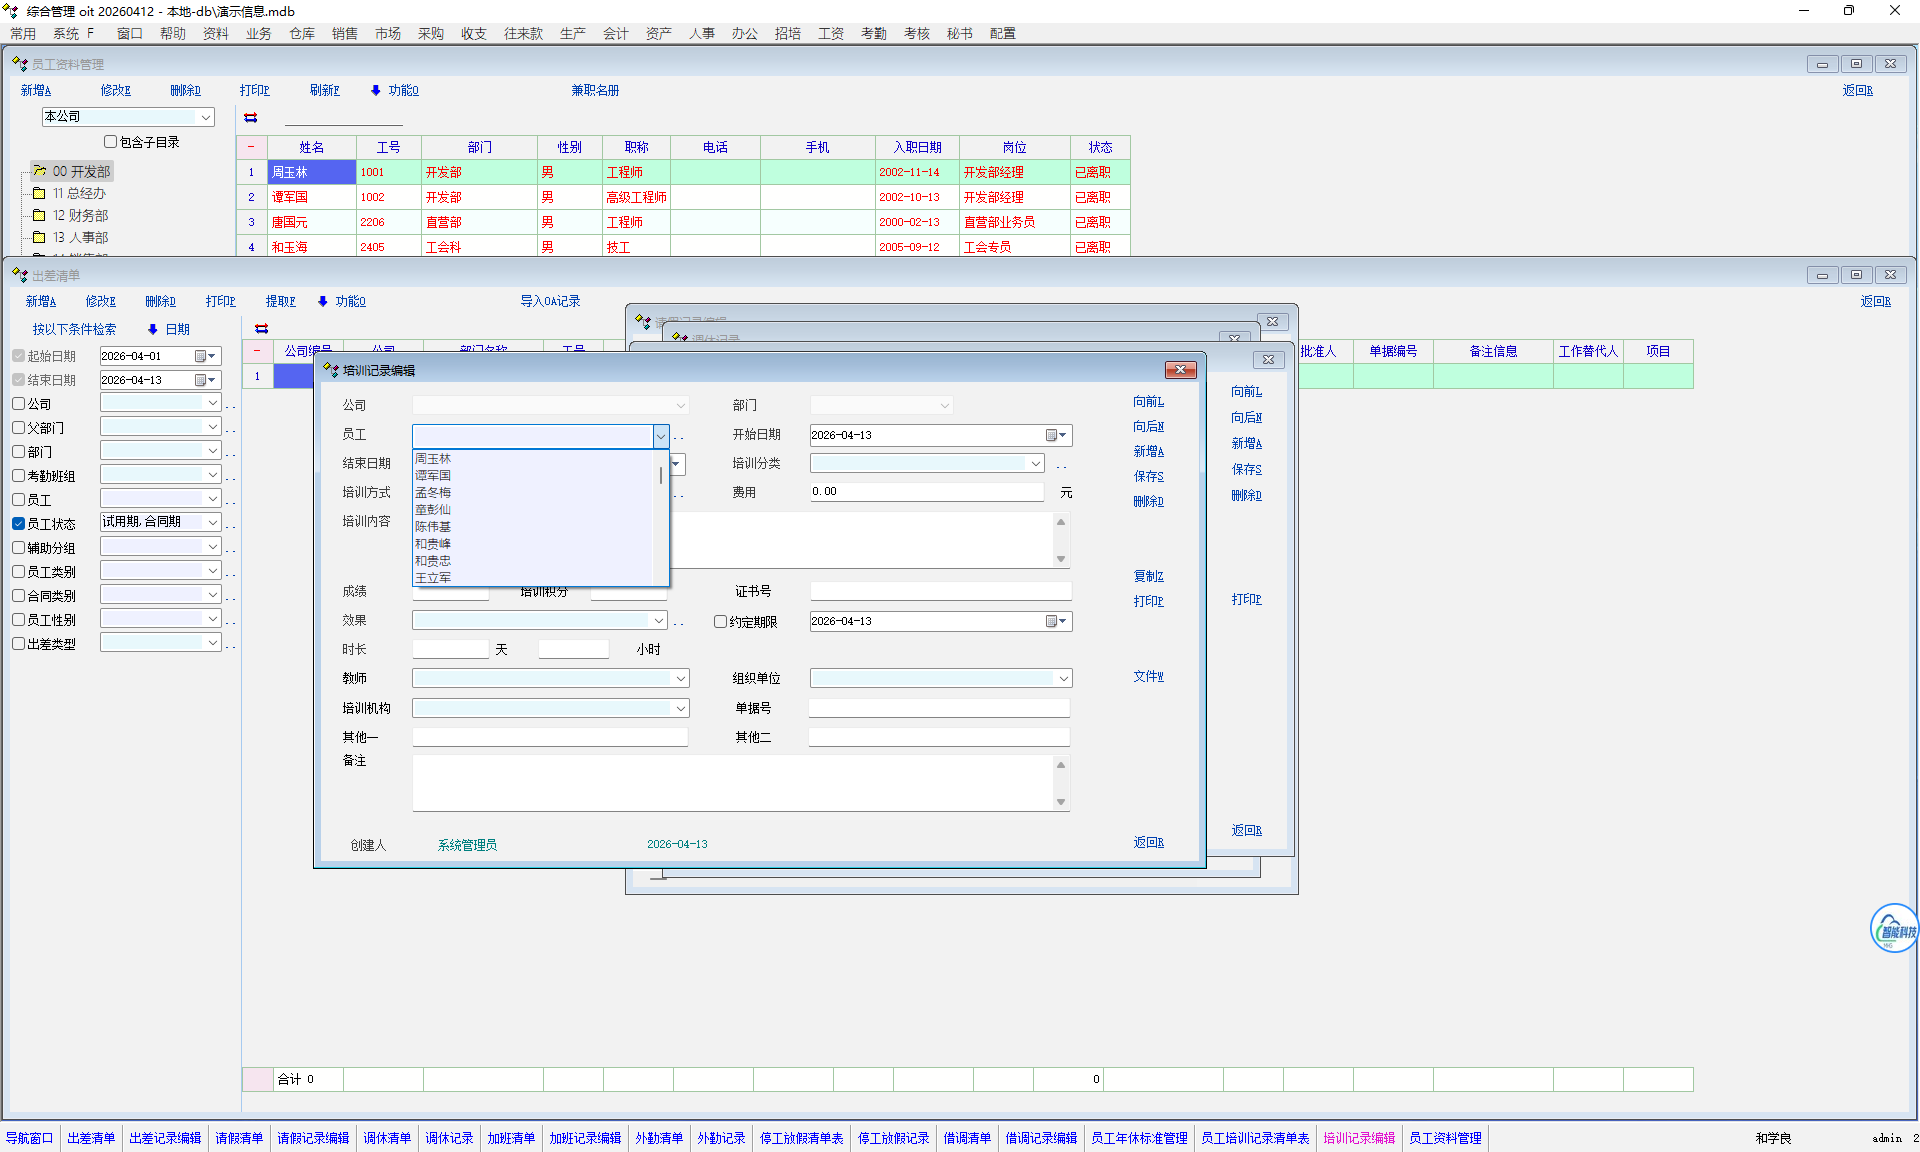This screenshot has height=1152, width=1920.
Task: Click the red swap-arrows icon above employee table
Action: pos(251,118)
